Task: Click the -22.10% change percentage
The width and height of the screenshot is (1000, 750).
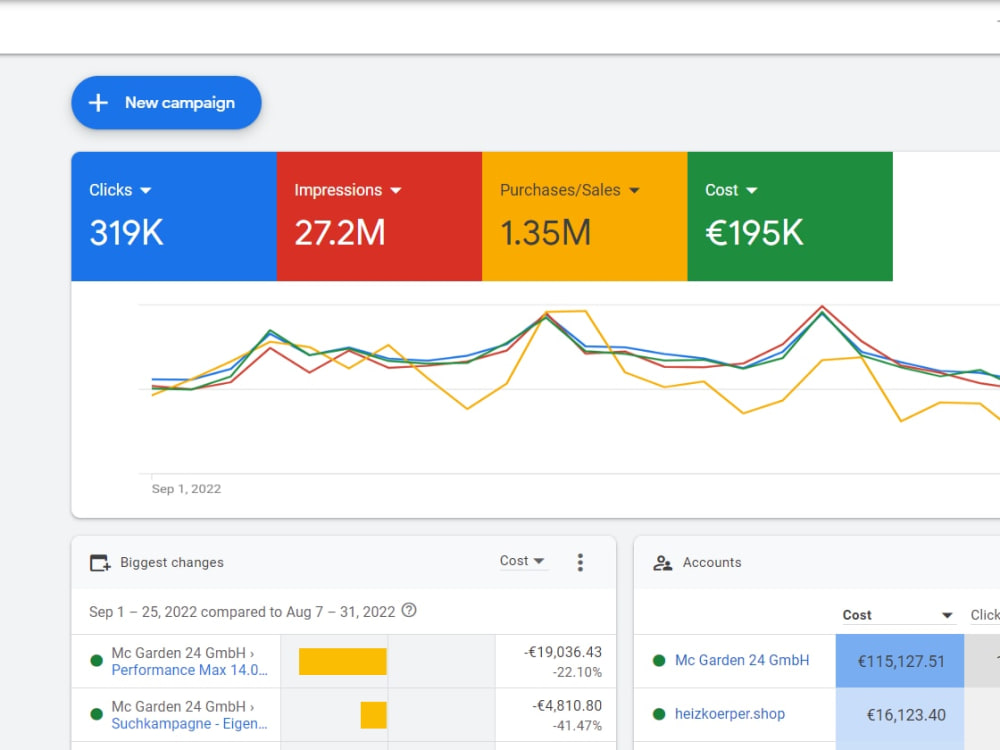Action: pyautogui.click(x=577, y=672)
